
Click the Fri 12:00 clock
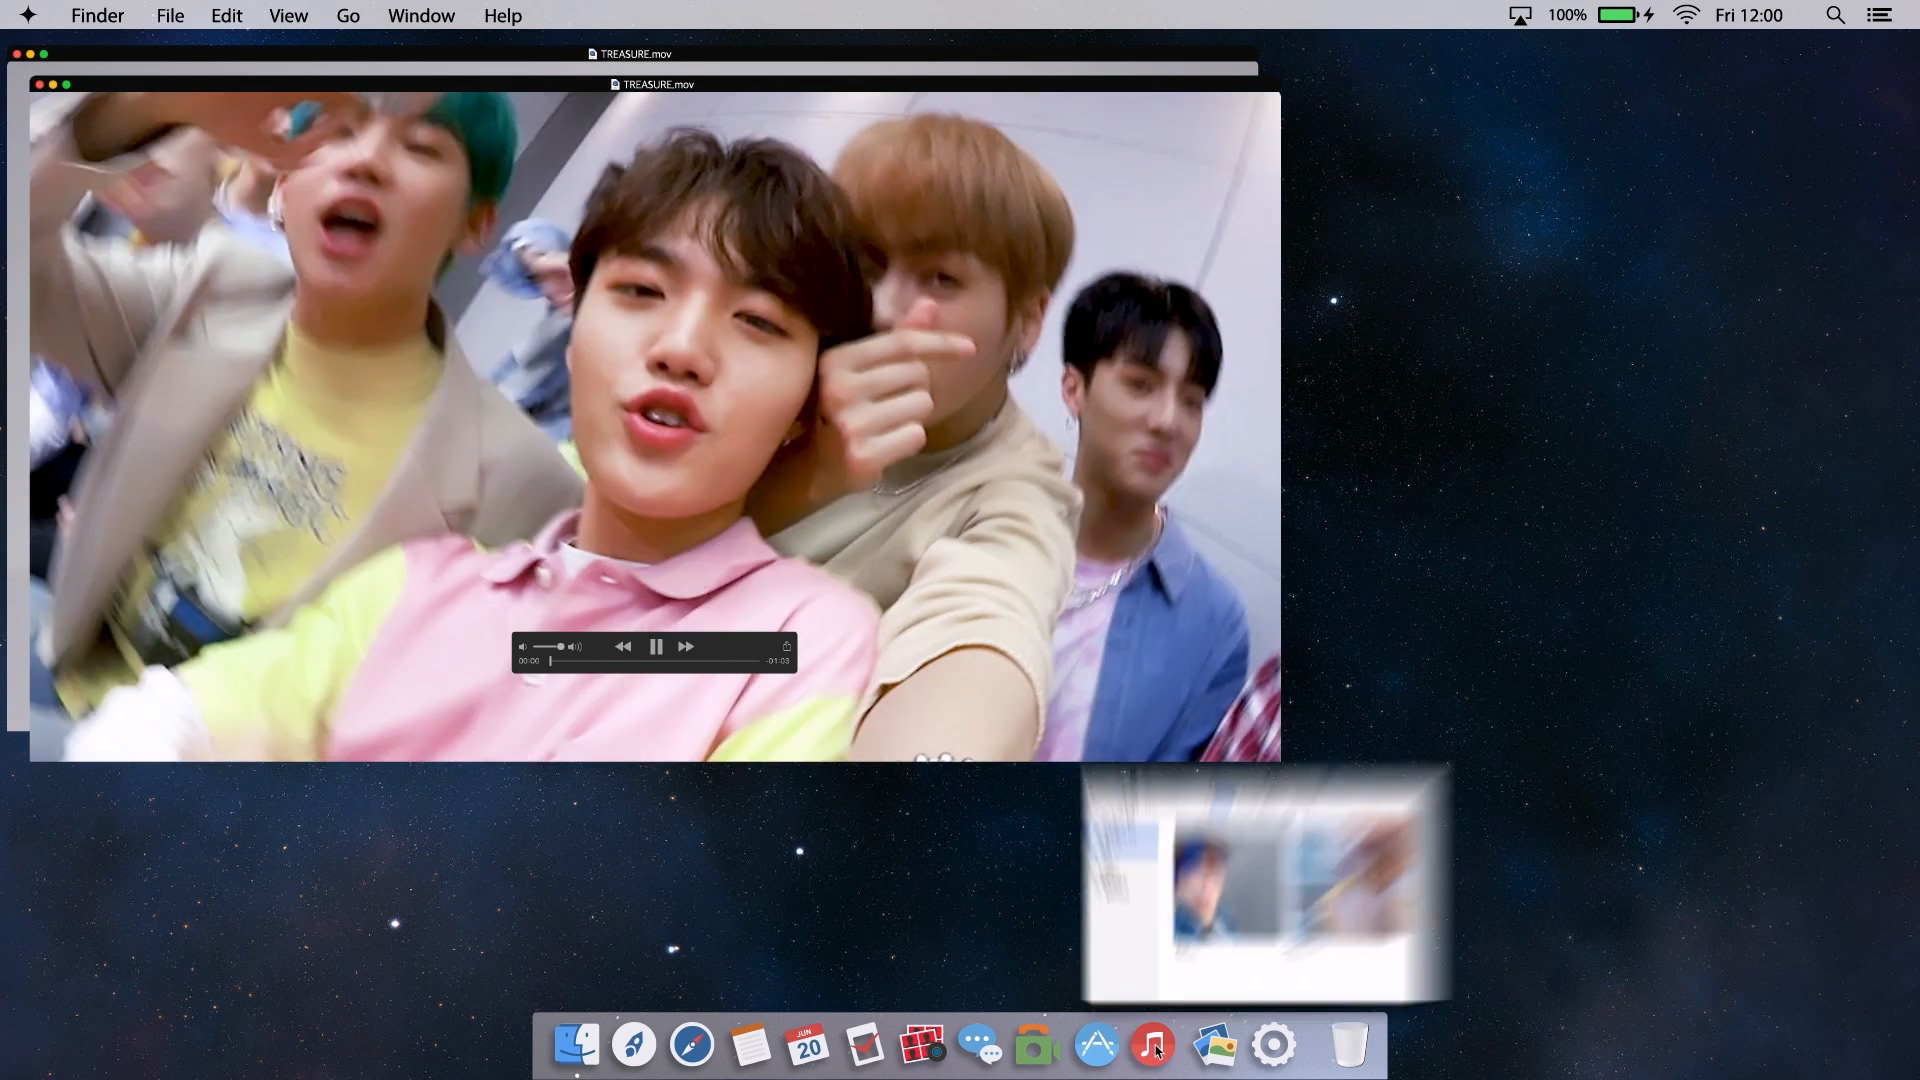click(x=1749, y=15)
